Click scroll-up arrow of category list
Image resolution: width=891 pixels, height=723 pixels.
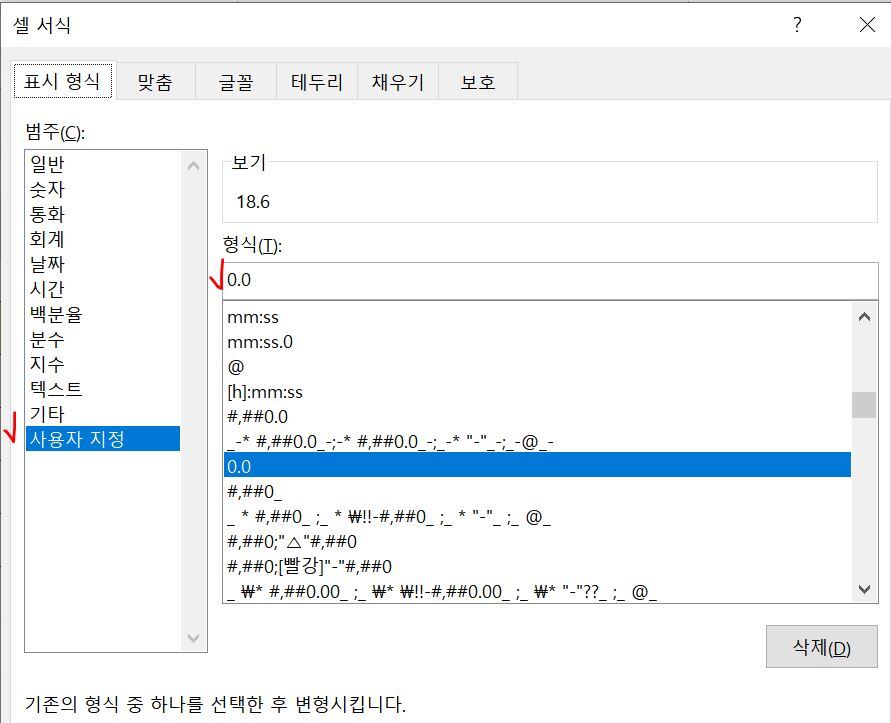193,165
